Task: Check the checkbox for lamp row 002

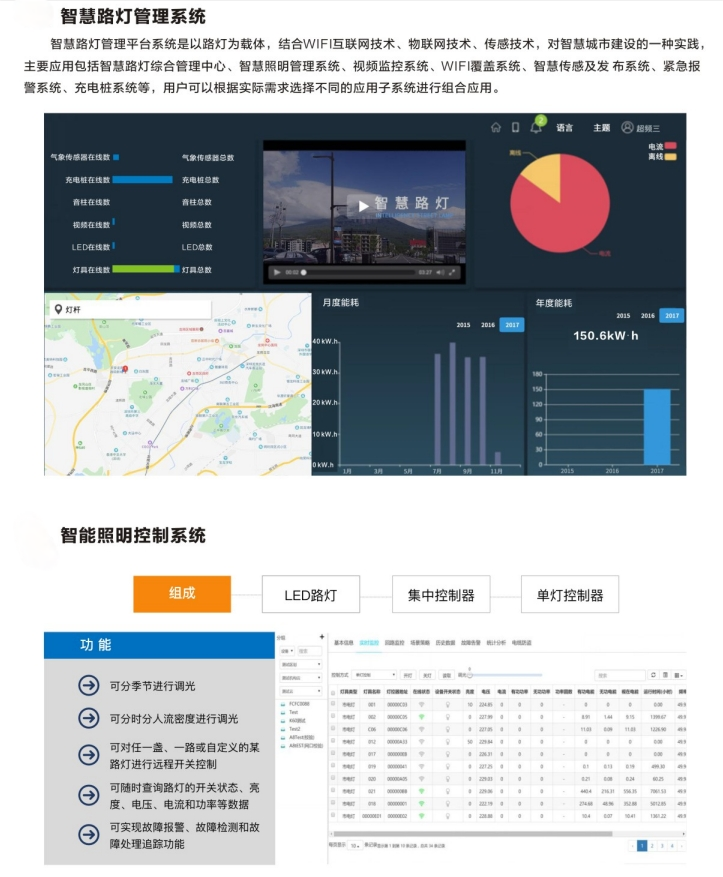Action: click(x=333, y=715)
